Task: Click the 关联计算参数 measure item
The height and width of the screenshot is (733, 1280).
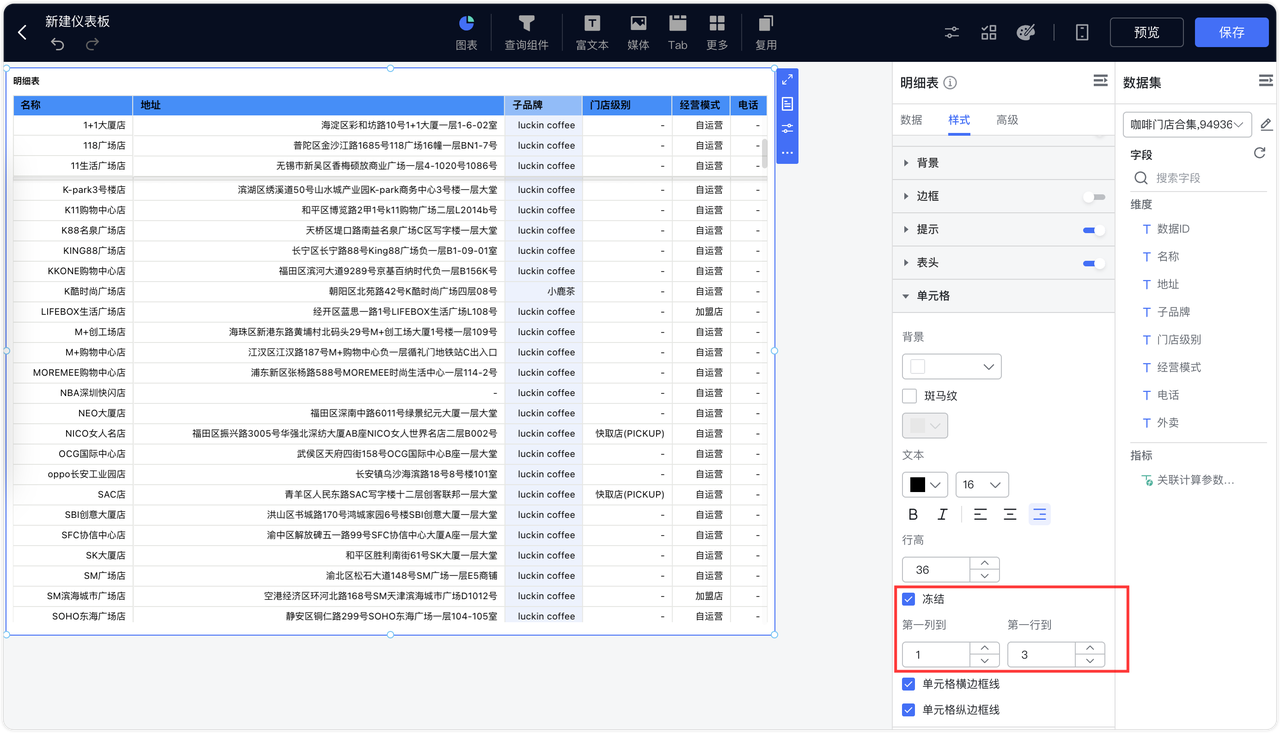Action: click(x=1187, y=480)
